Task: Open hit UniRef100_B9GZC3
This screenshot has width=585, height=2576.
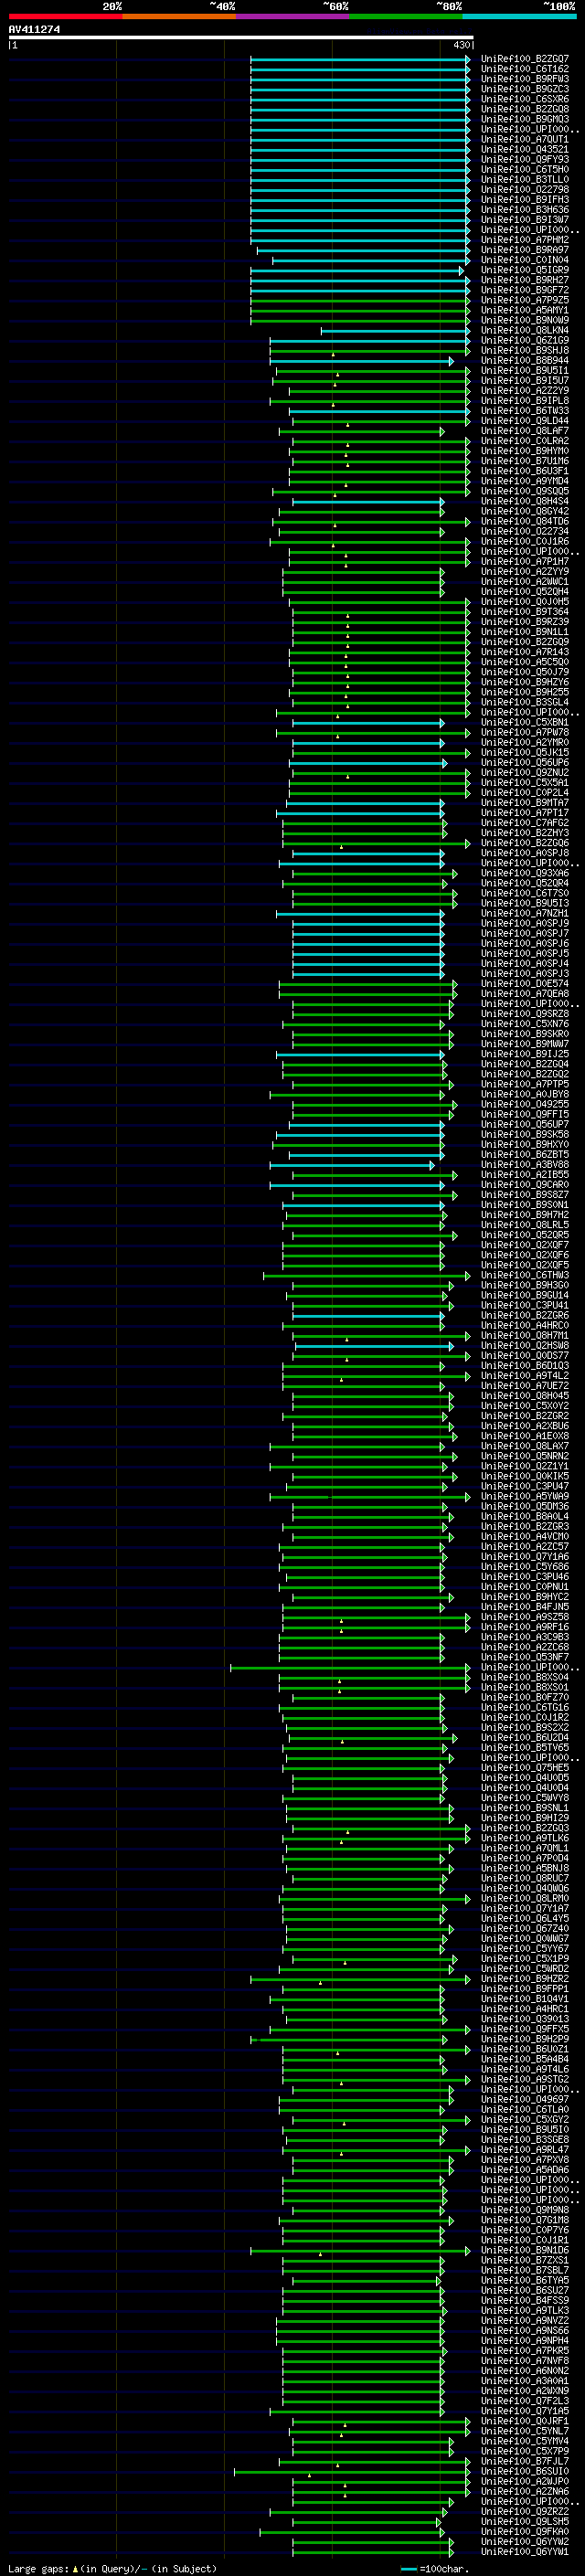Action: click(x=525, y=89)
